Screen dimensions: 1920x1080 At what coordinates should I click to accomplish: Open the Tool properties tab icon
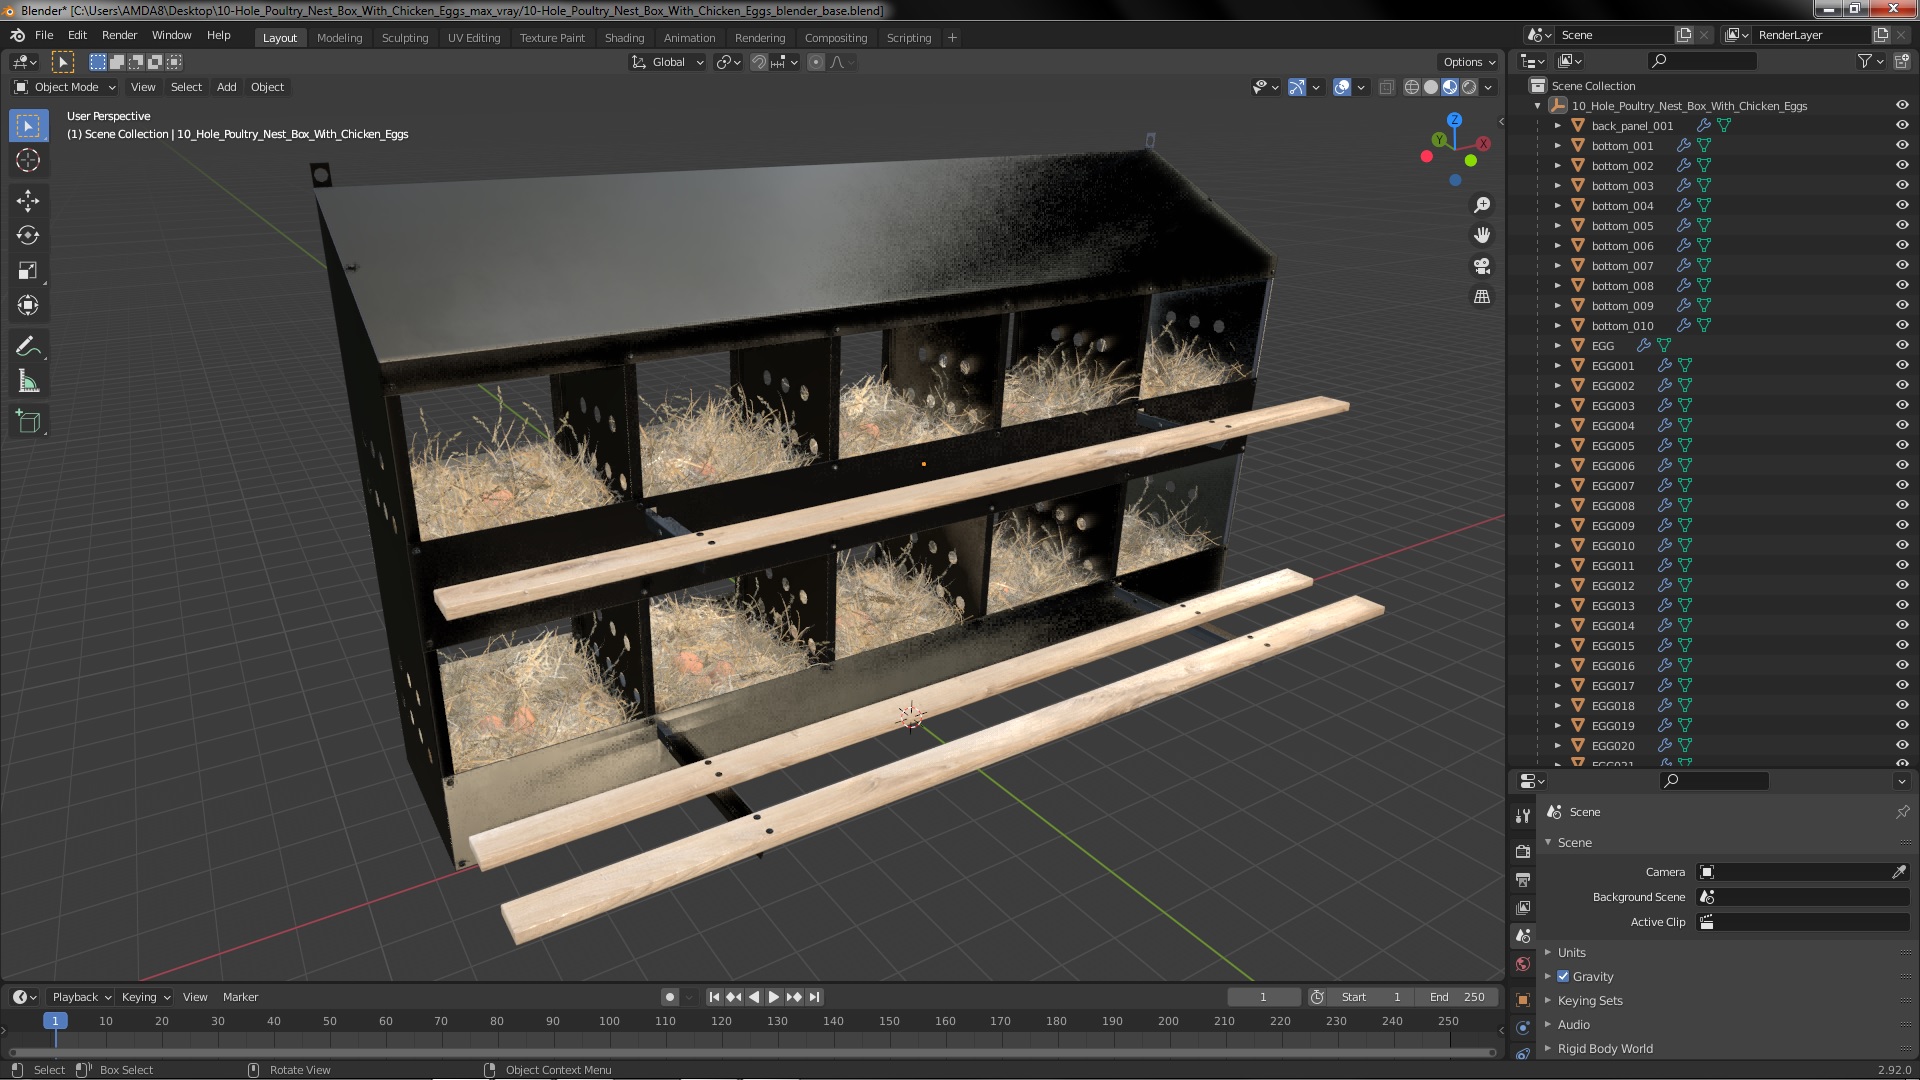click(1523, 816)
